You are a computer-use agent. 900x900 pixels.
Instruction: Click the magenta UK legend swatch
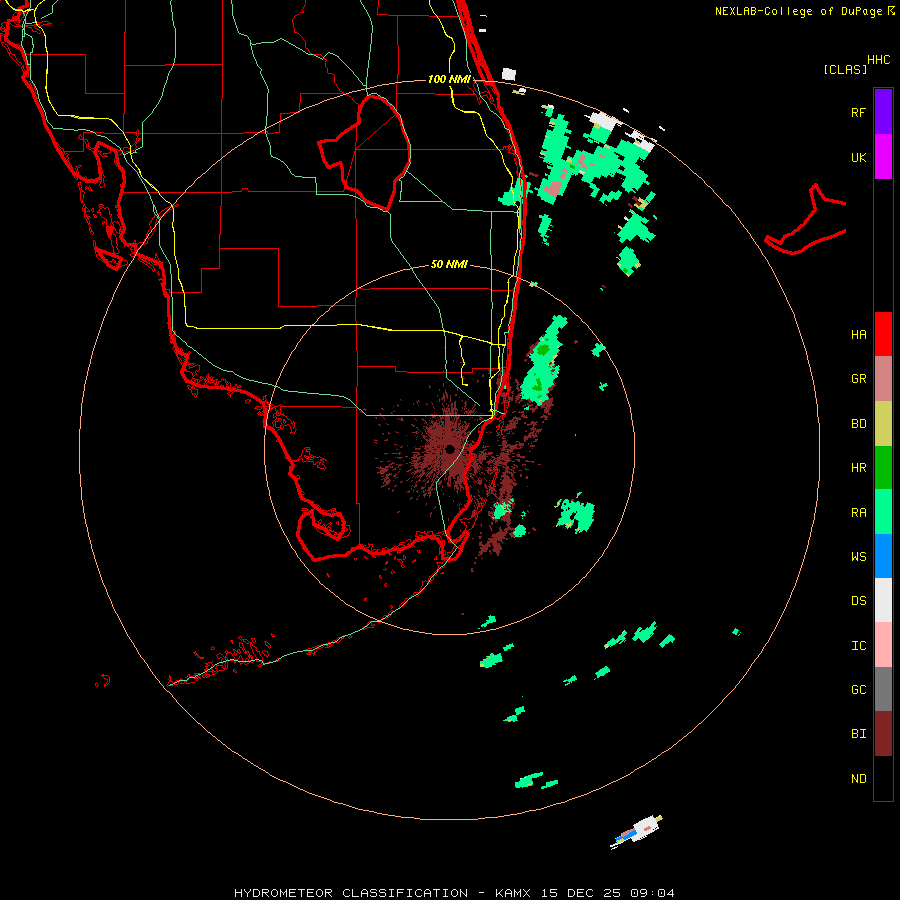pos(883,157)
